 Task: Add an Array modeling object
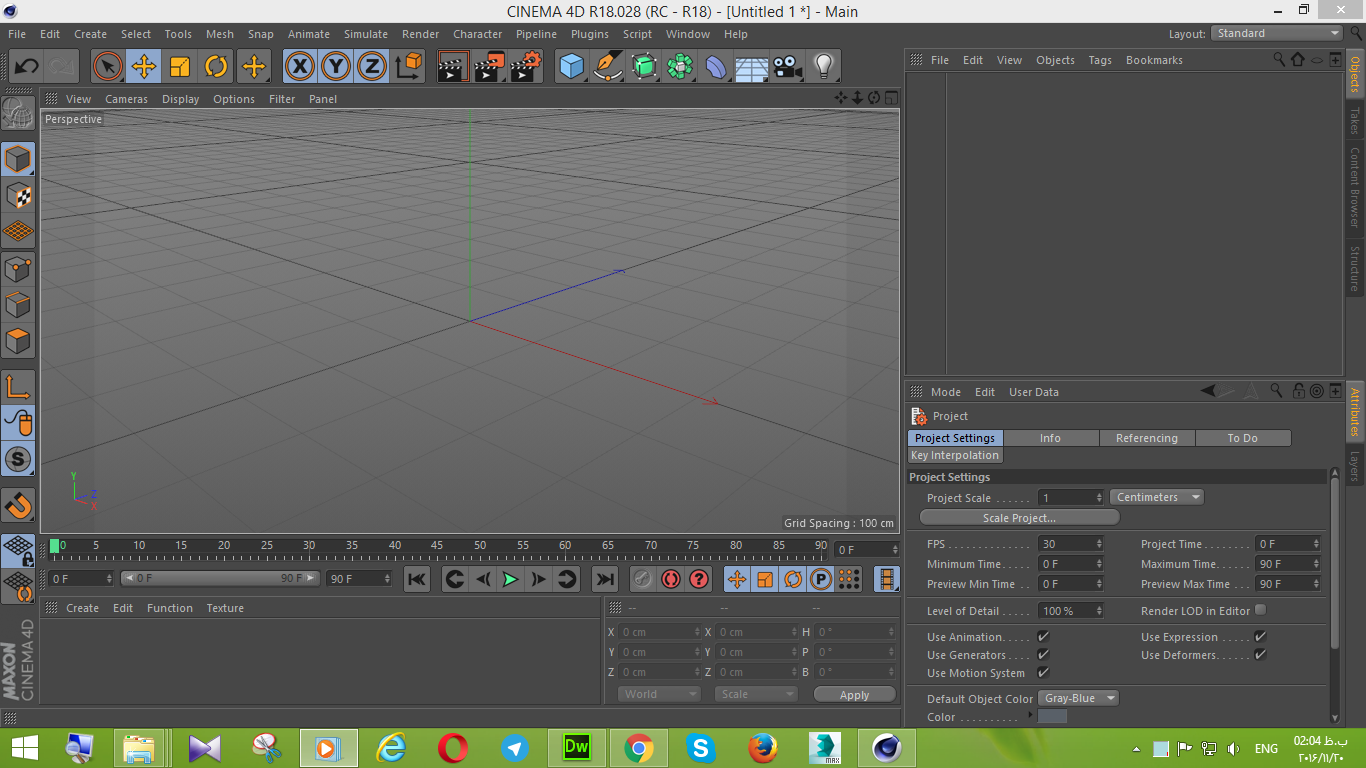click(680, 67)
